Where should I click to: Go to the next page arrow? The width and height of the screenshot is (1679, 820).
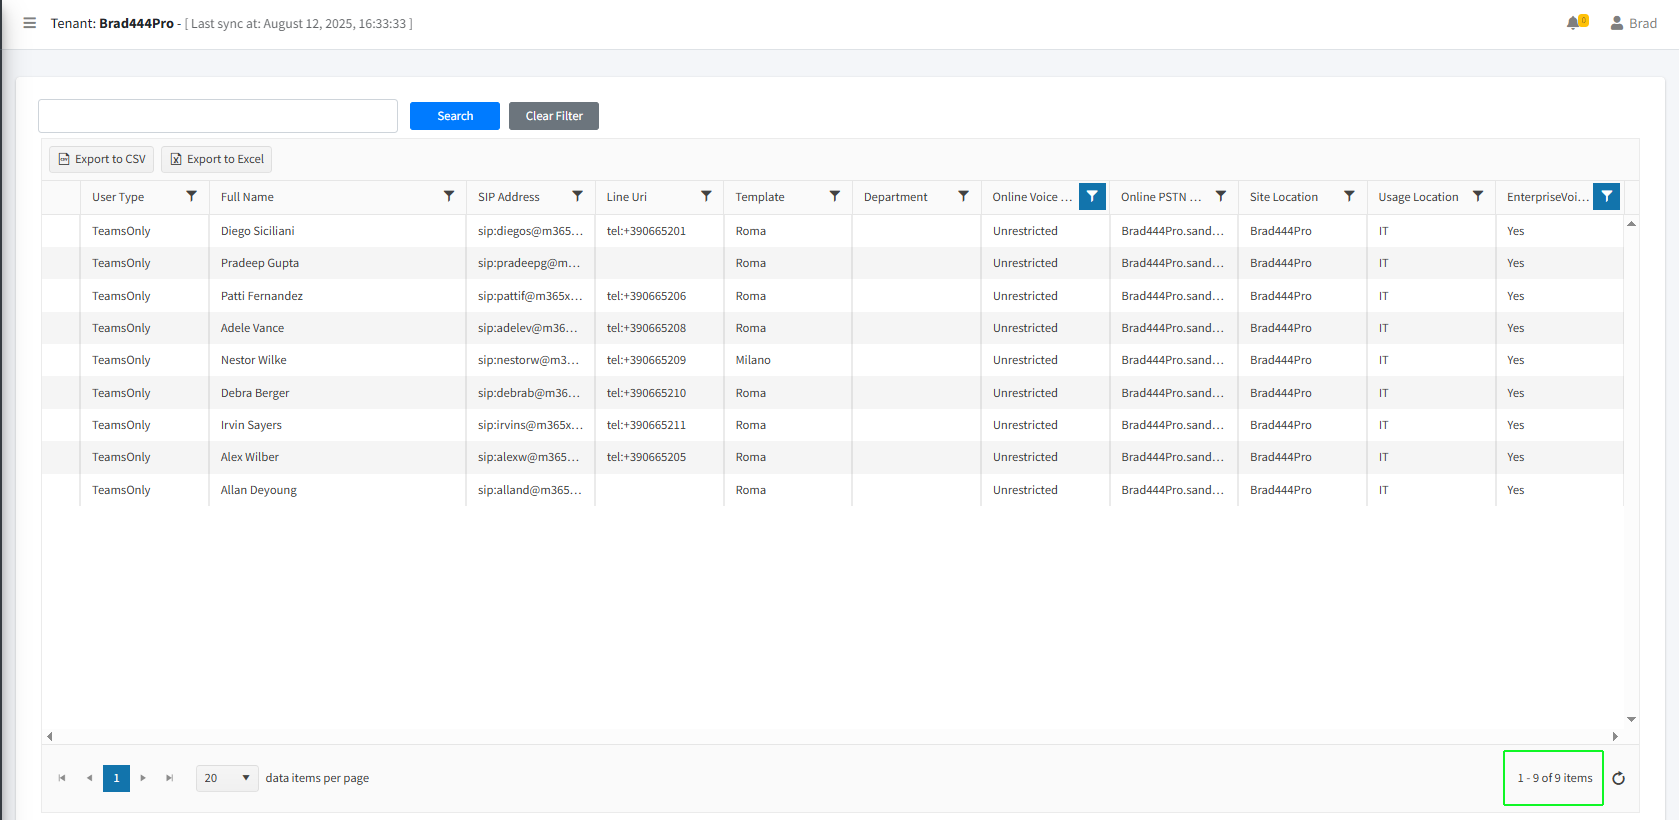tap(143, 778)
